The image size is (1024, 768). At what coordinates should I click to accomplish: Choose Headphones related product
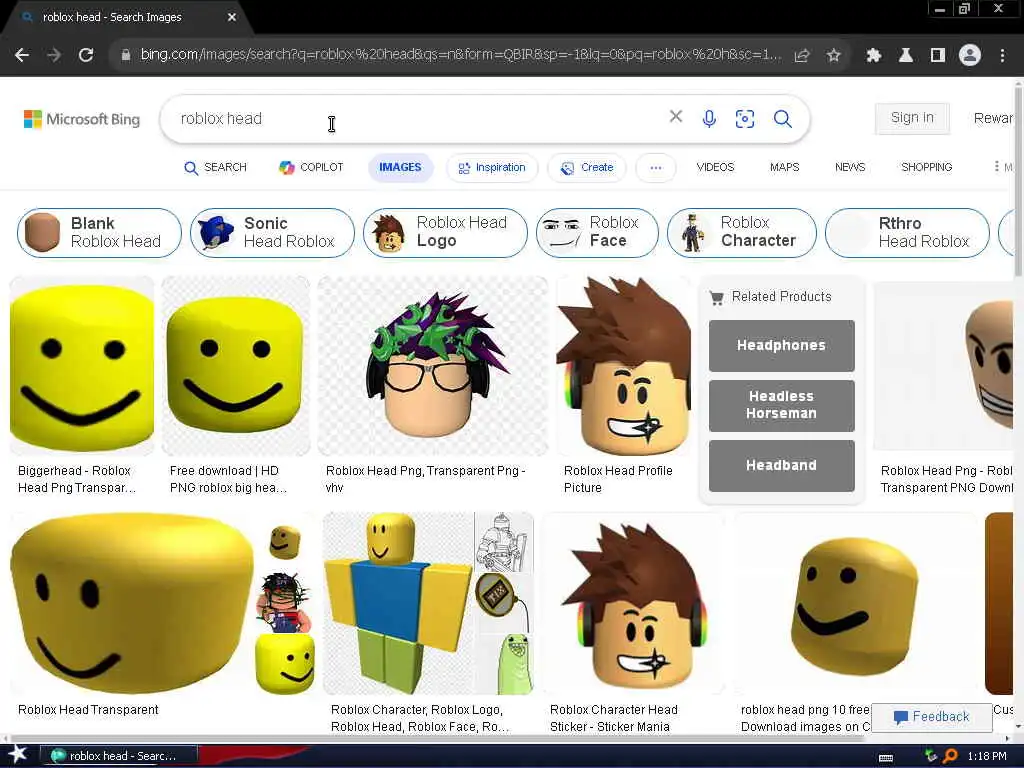782,345
